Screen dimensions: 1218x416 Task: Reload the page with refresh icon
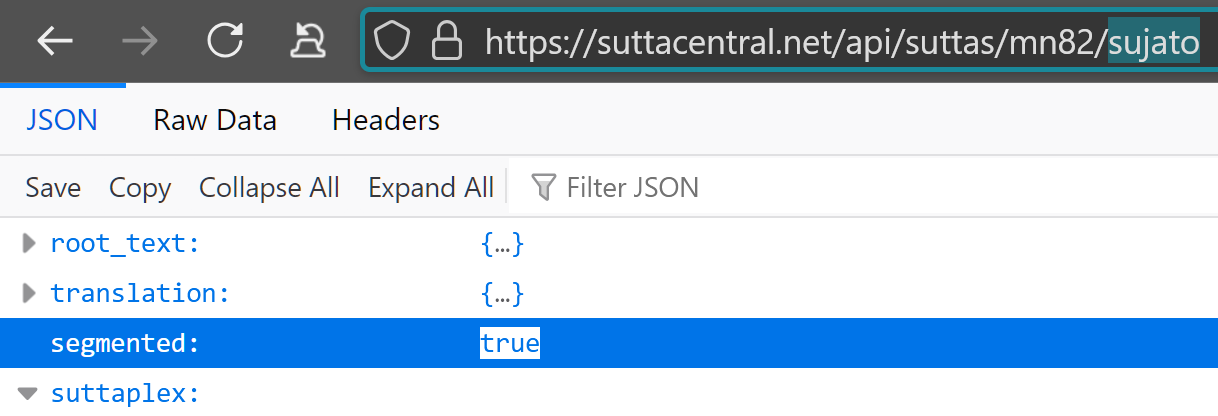pos(225,40)
